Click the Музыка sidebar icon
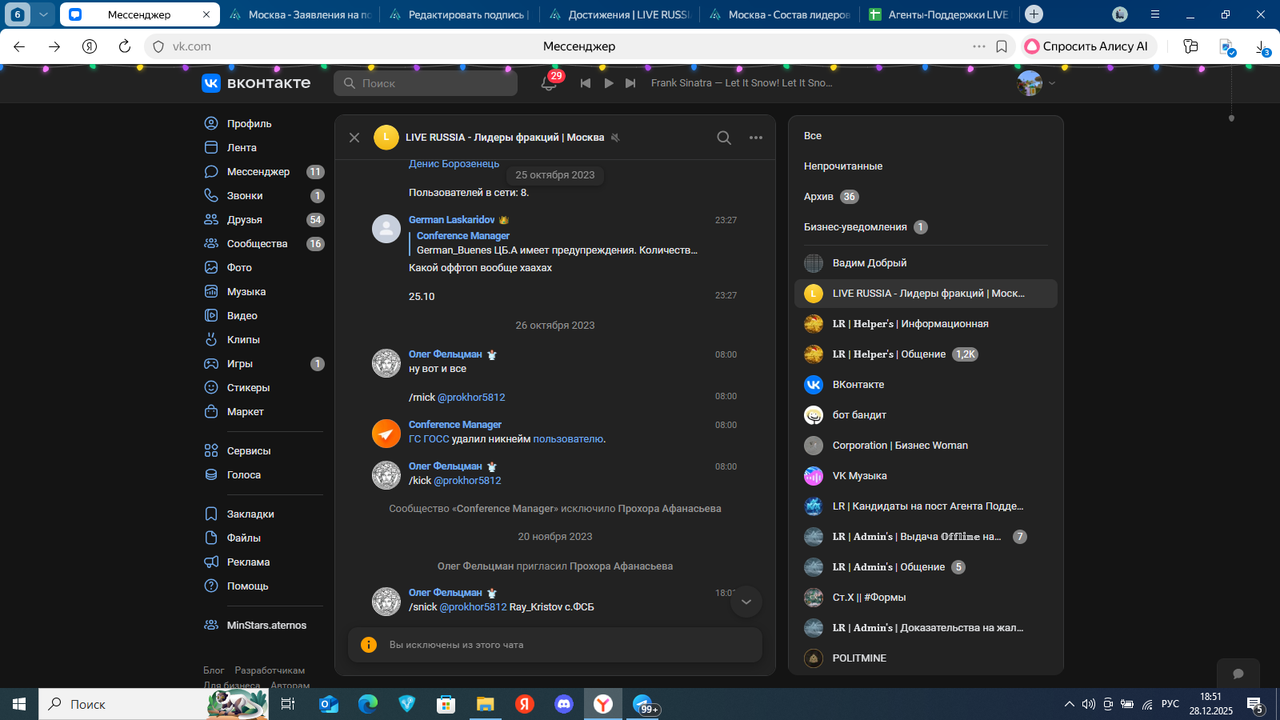 211,292
